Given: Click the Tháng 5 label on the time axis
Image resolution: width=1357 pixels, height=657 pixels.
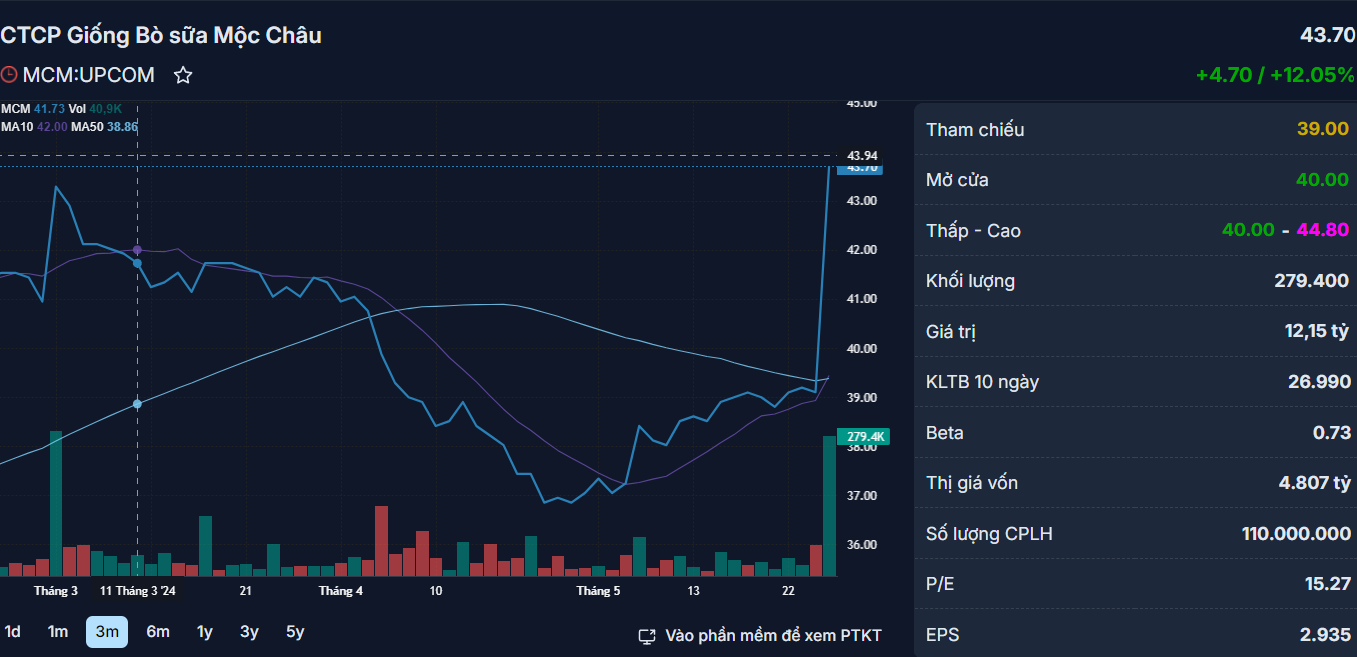Looking at the screenshot, I should pos(598,591).
